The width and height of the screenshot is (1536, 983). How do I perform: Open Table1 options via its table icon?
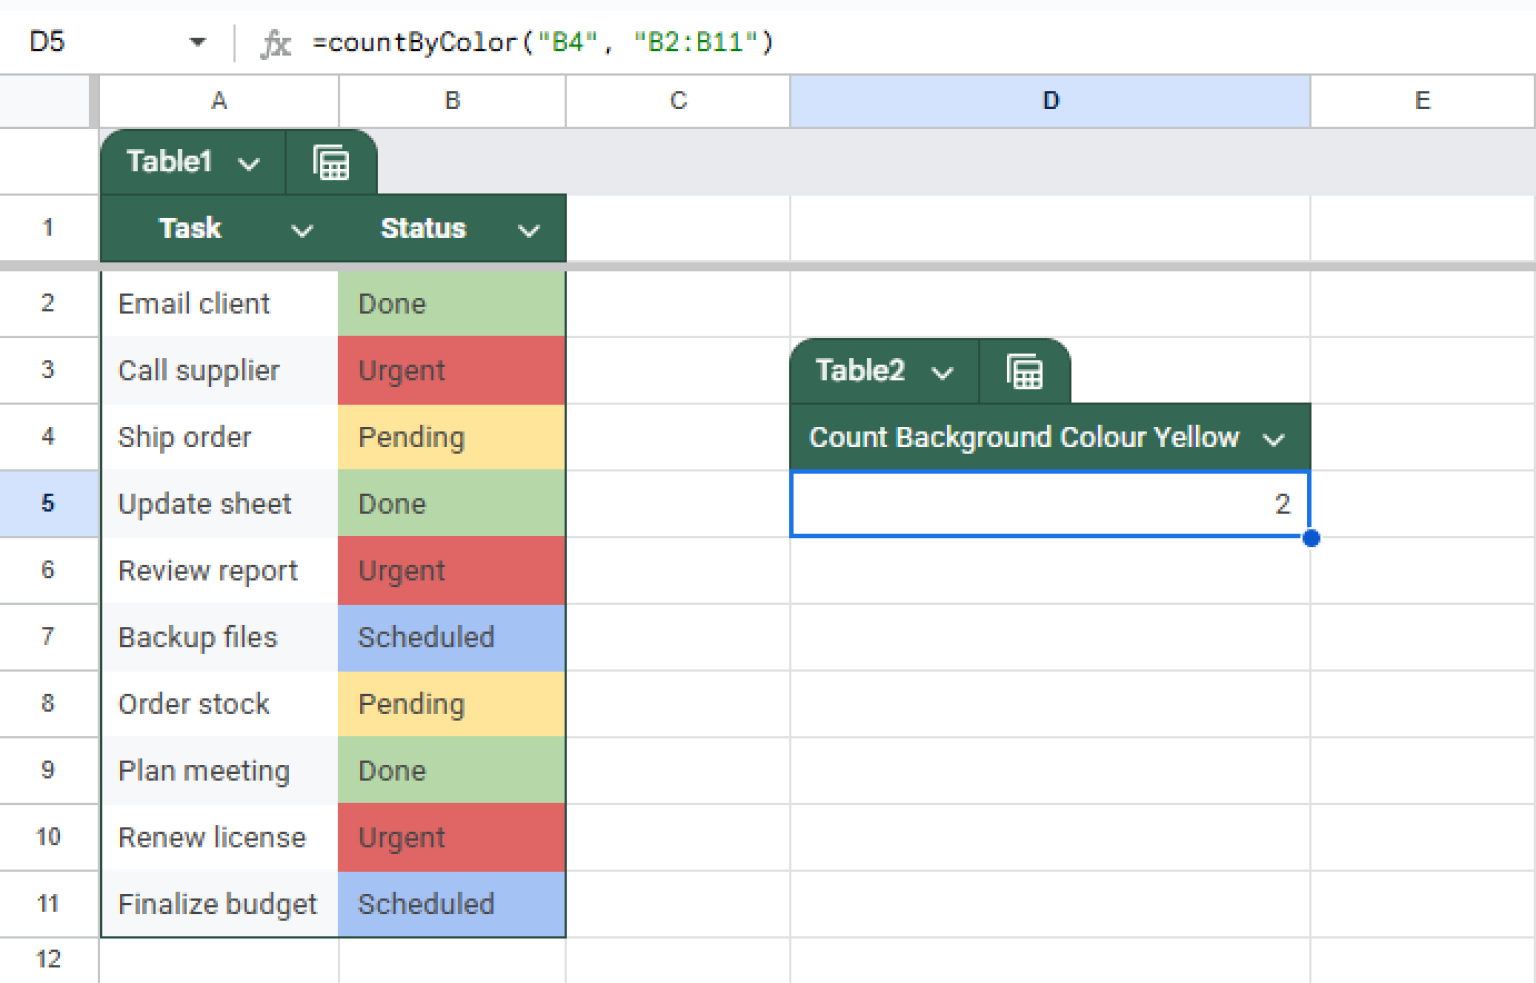click(331, 161)
